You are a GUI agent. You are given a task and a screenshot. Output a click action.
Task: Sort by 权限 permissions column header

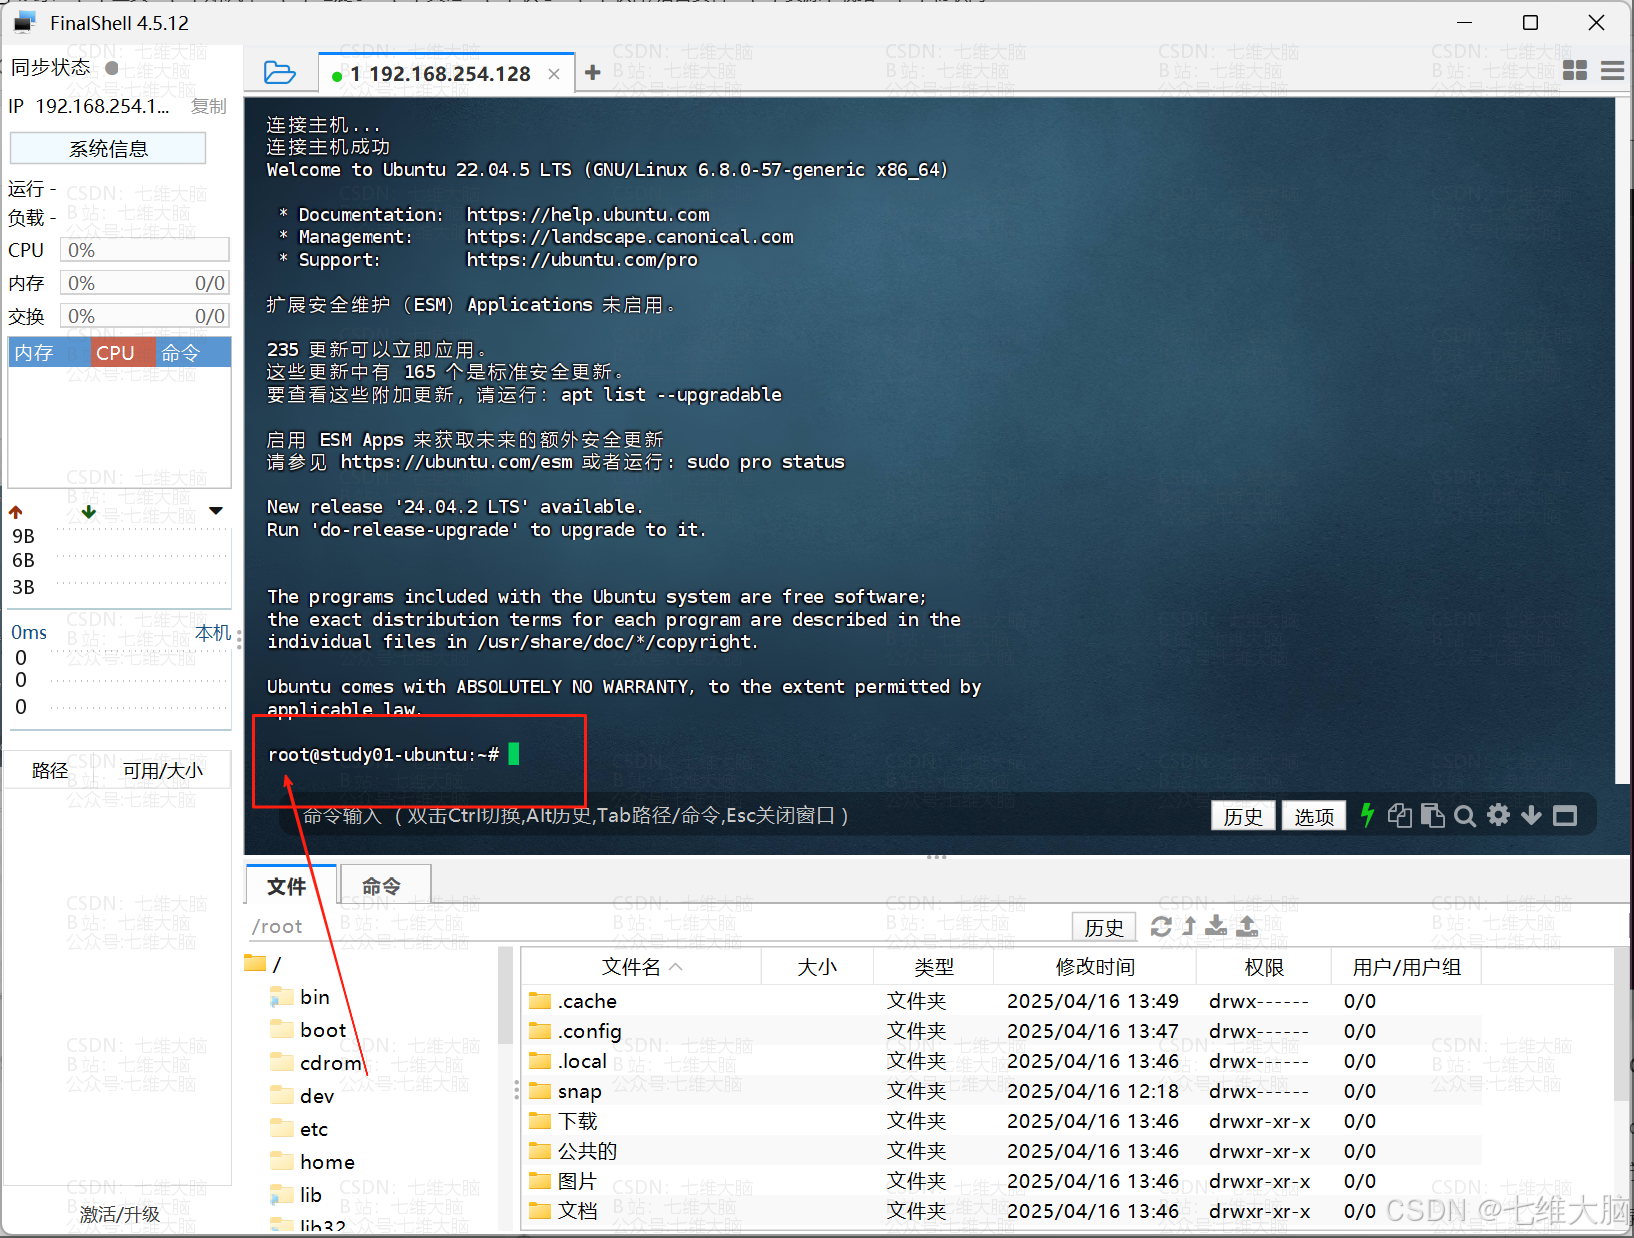pyautogui.click(x=1264, y=967)
